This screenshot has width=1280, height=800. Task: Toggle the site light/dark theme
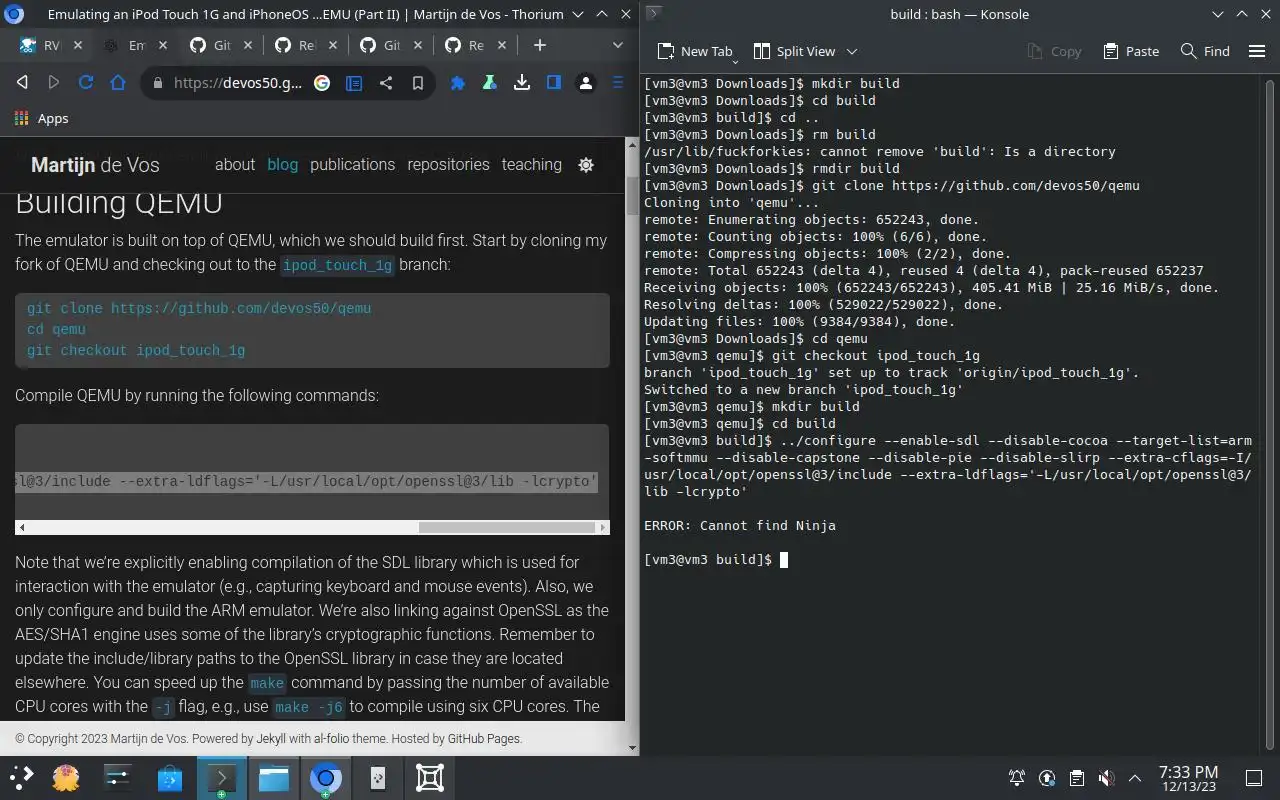click(586, 165)
